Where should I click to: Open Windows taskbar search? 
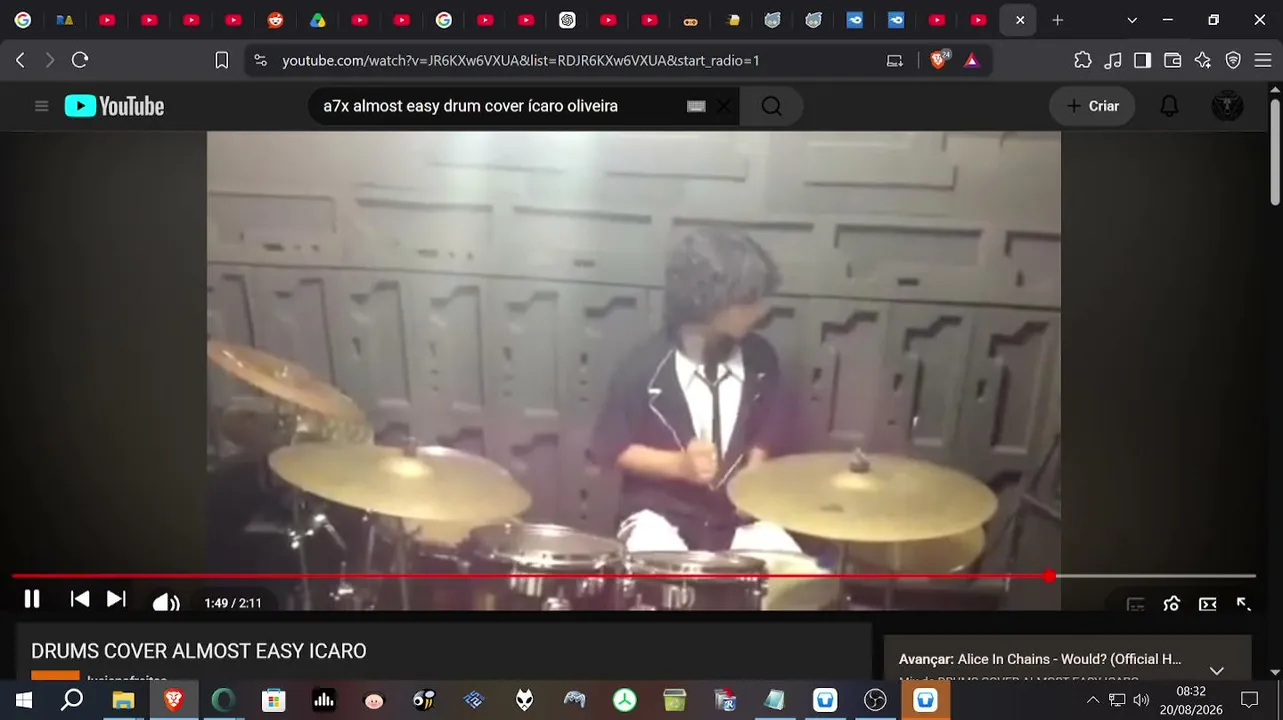(x=72, y=700)
